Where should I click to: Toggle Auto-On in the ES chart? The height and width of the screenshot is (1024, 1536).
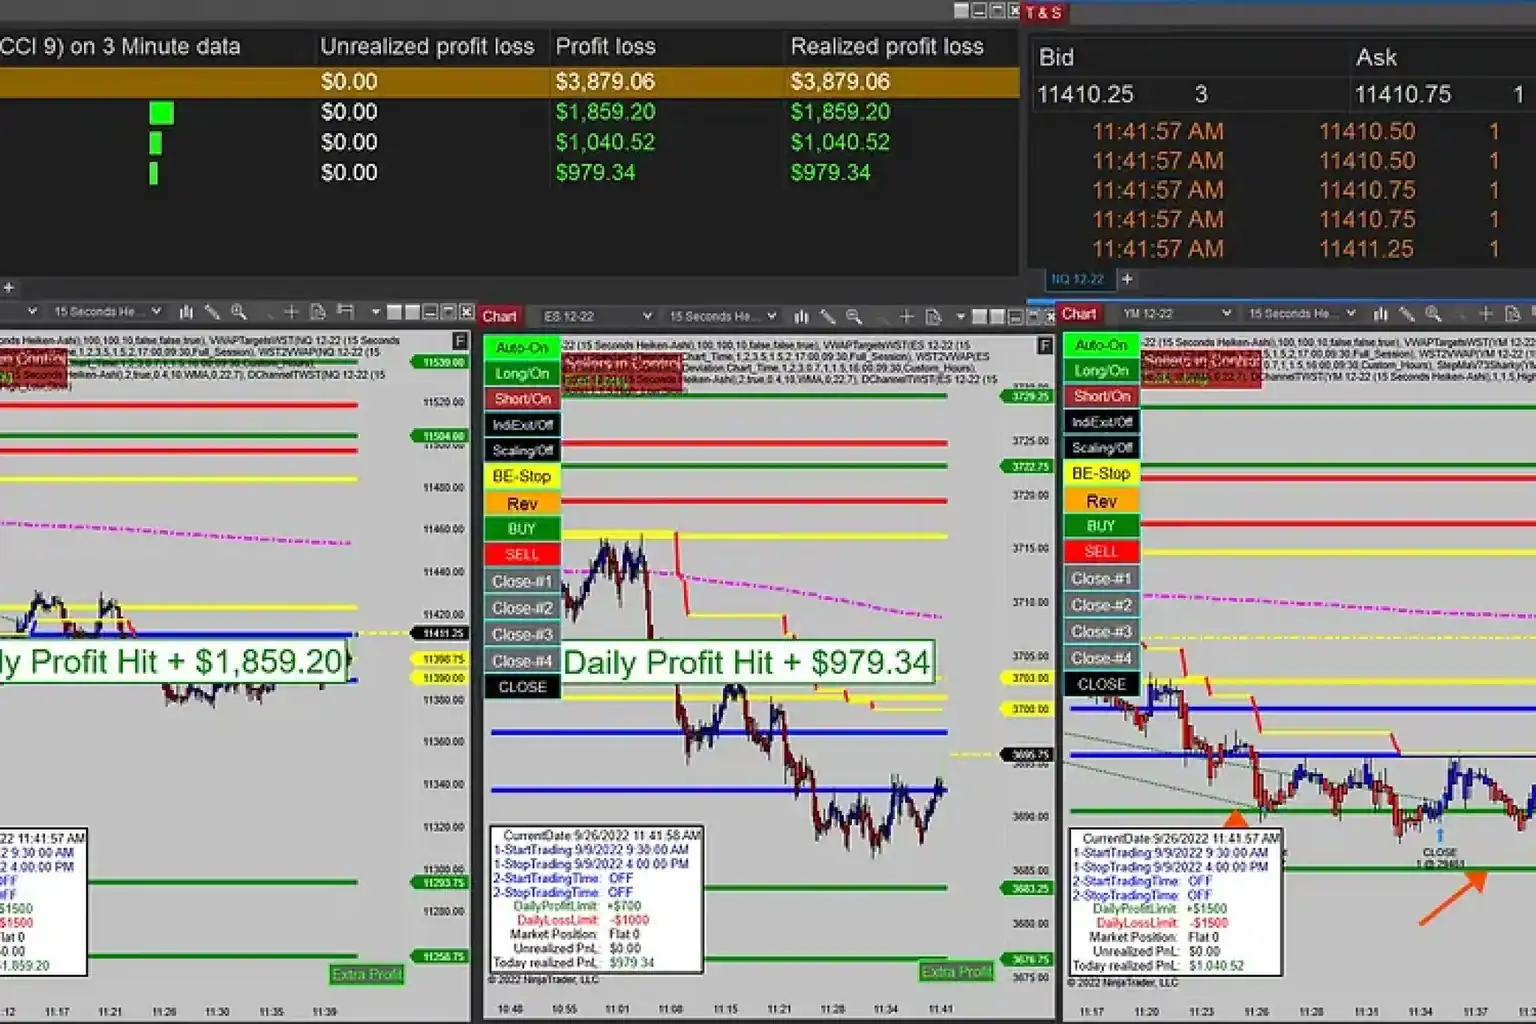[522, 348]
